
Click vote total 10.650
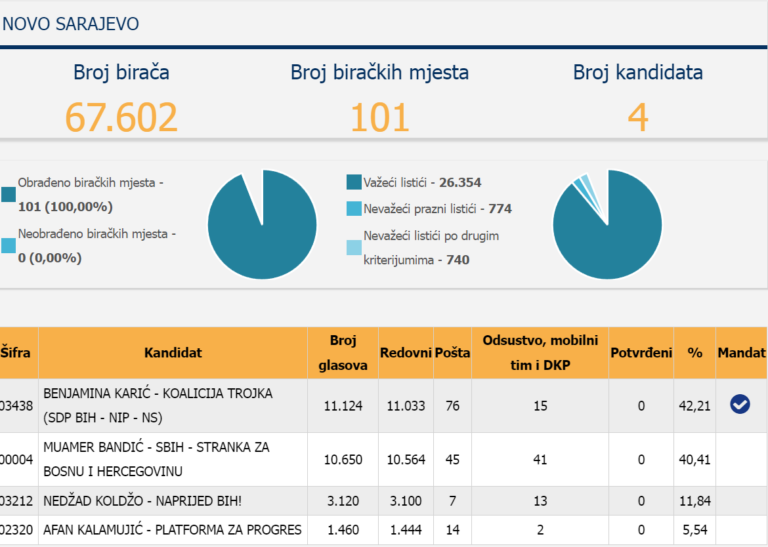[343, 459]
